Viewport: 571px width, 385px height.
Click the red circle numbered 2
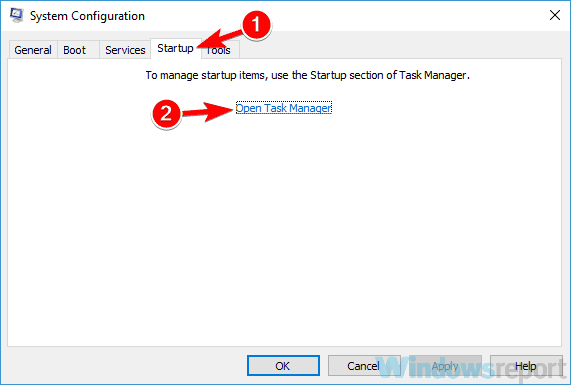coord(166,114)
